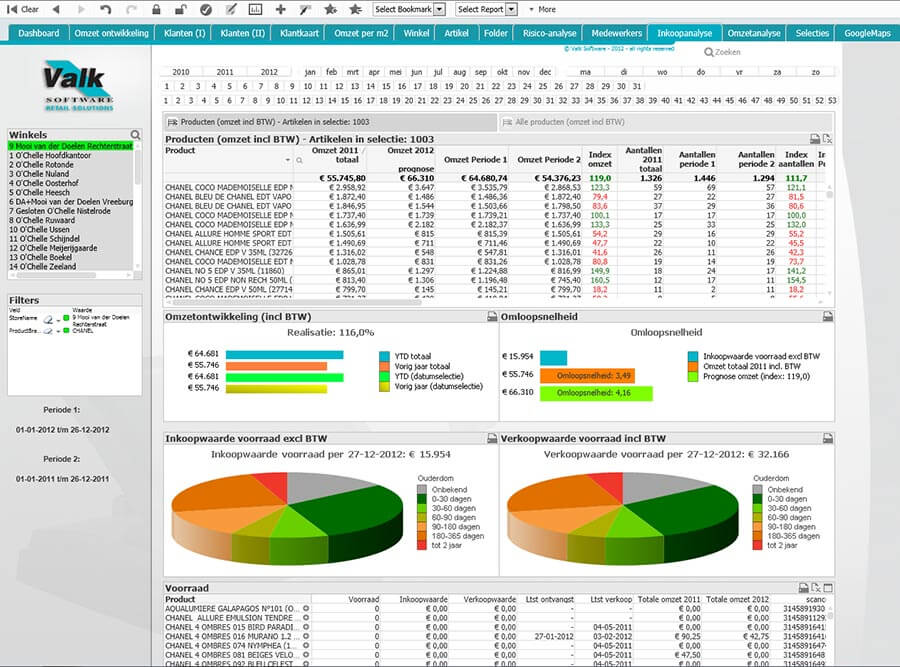The width and height of the screenshot is (900, 667).
Task: Select day 31 in the day row
Action: [x=637, y=87]
